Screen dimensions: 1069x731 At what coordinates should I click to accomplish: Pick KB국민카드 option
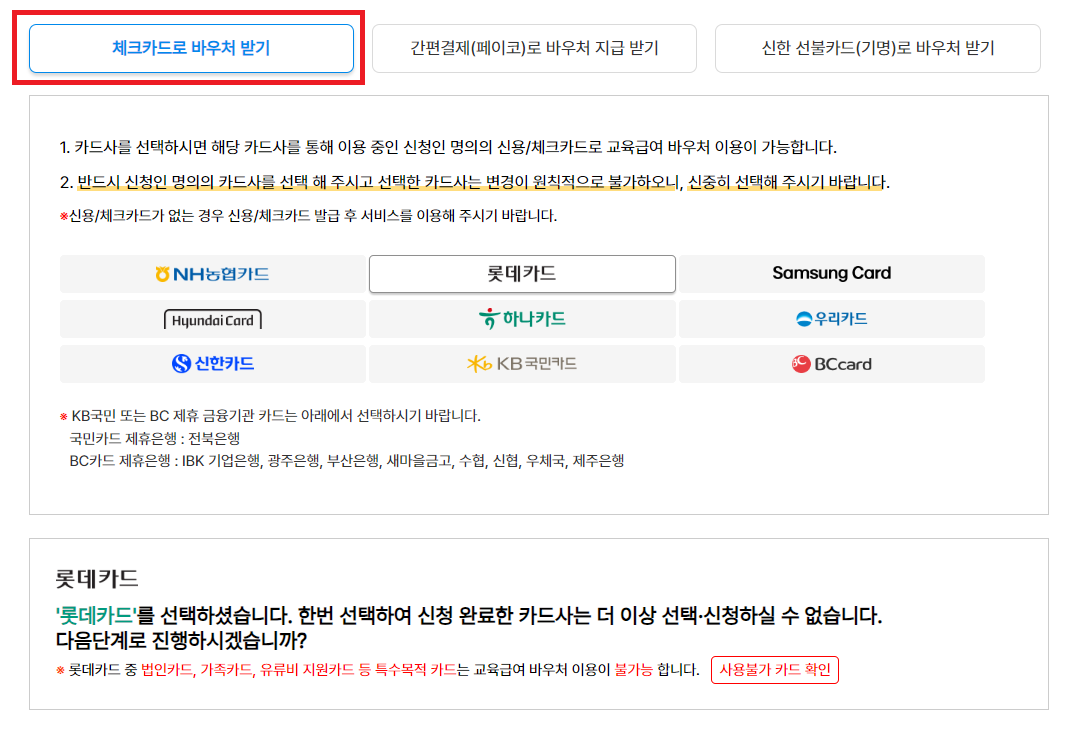pos(522,364)
